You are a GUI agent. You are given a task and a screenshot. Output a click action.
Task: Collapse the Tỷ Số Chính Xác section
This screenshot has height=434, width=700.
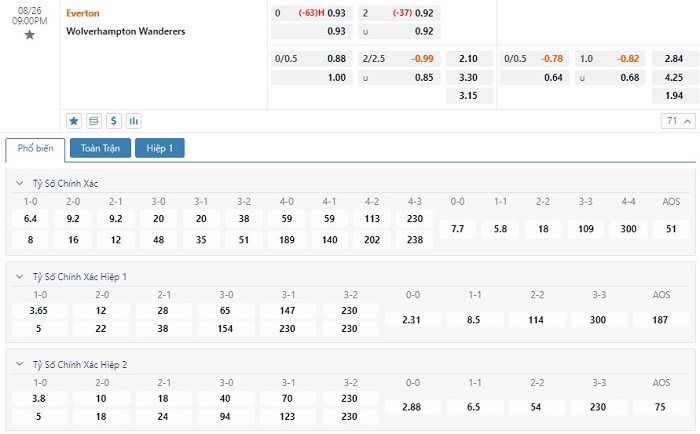coord(21,184)
